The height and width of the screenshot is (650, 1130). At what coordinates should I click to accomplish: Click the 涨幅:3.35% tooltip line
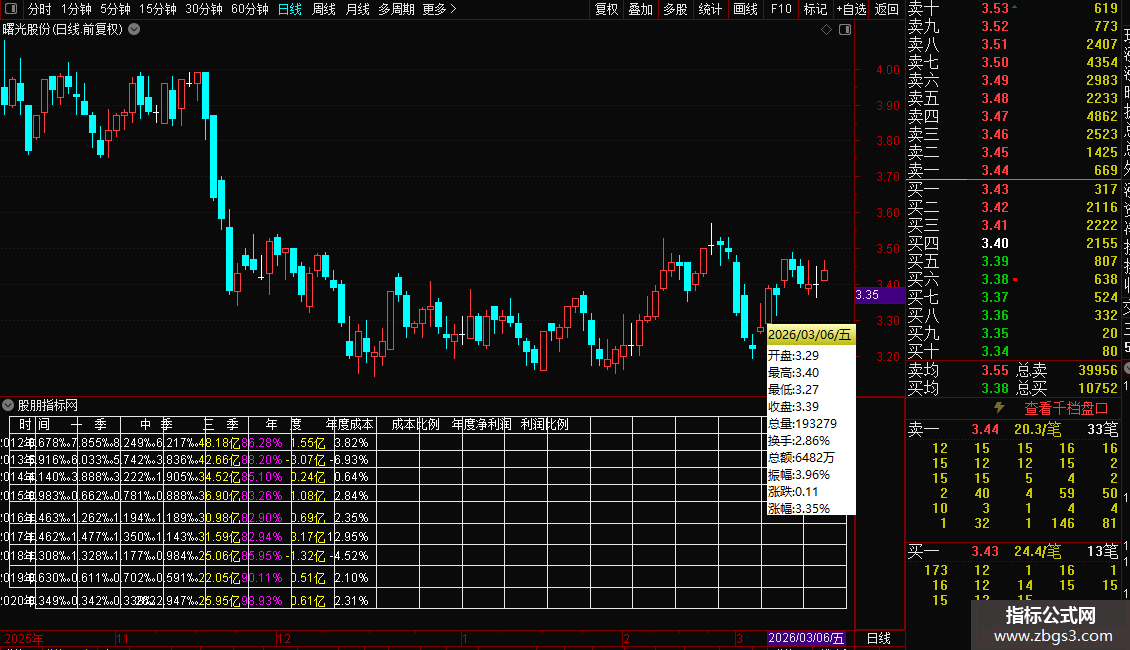tap(798, 509)
